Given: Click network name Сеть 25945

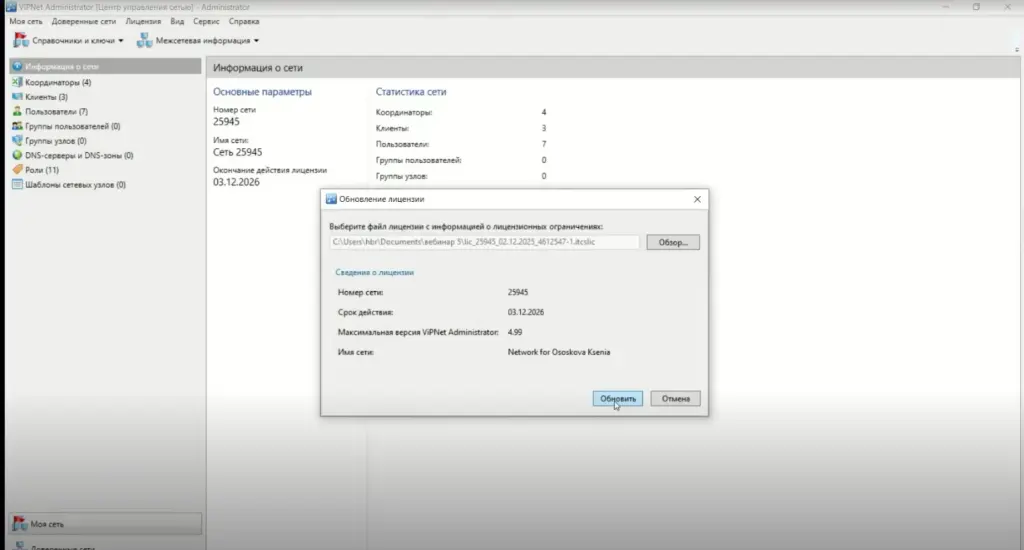Looking at the screenshot, I should (x=238, y=152).
